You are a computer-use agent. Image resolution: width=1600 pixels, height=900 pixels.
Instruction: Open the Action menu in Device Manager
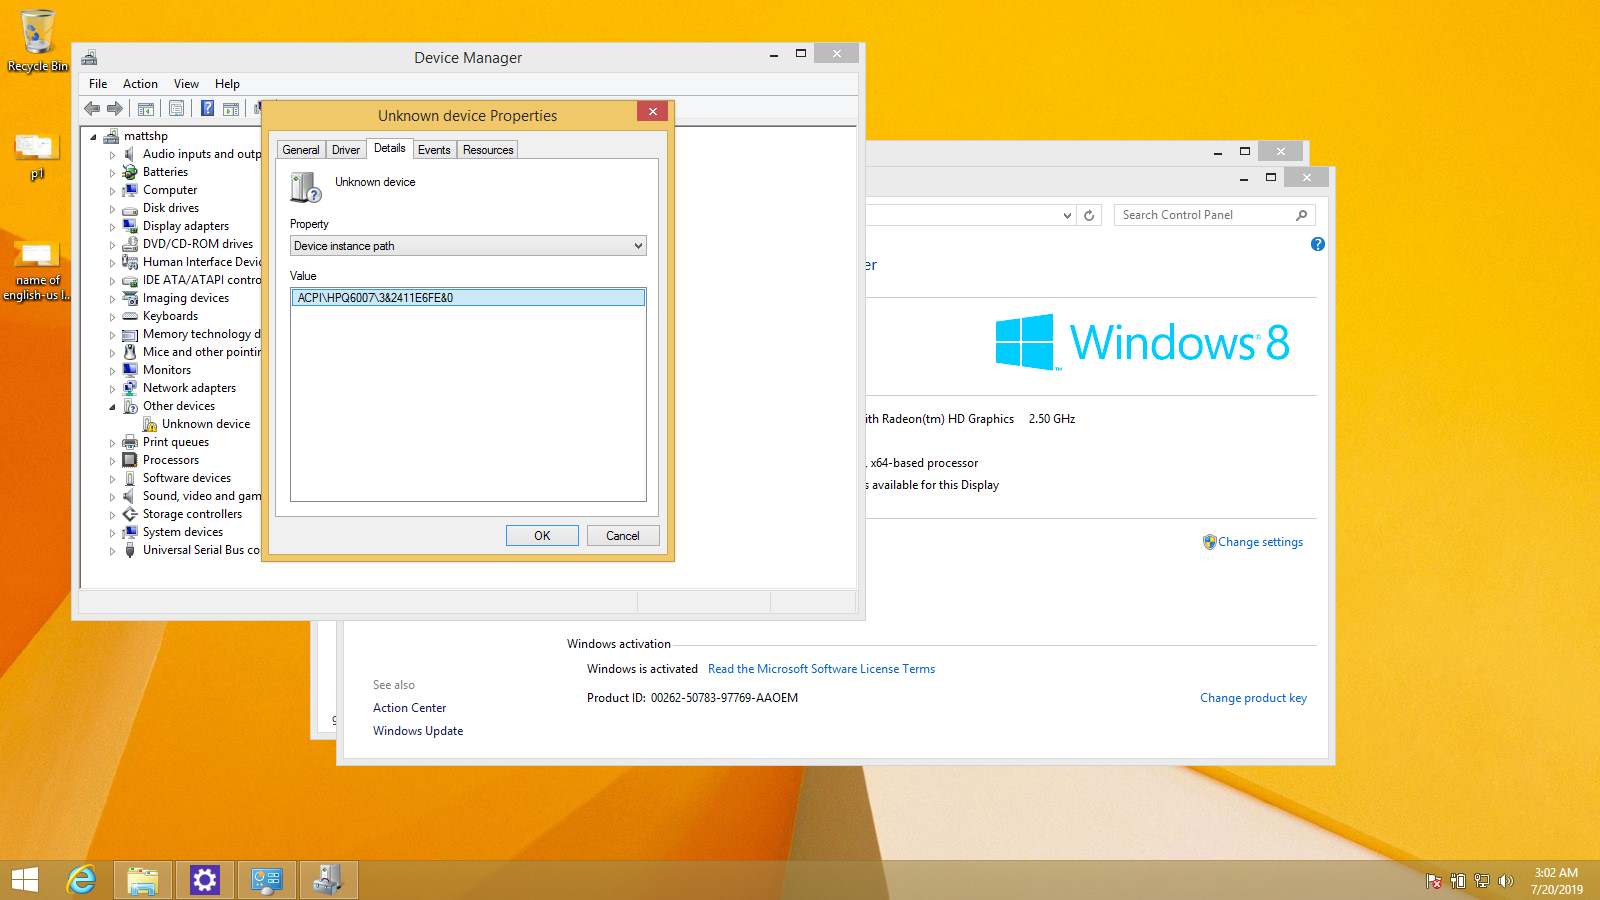(x=140, y=84)
